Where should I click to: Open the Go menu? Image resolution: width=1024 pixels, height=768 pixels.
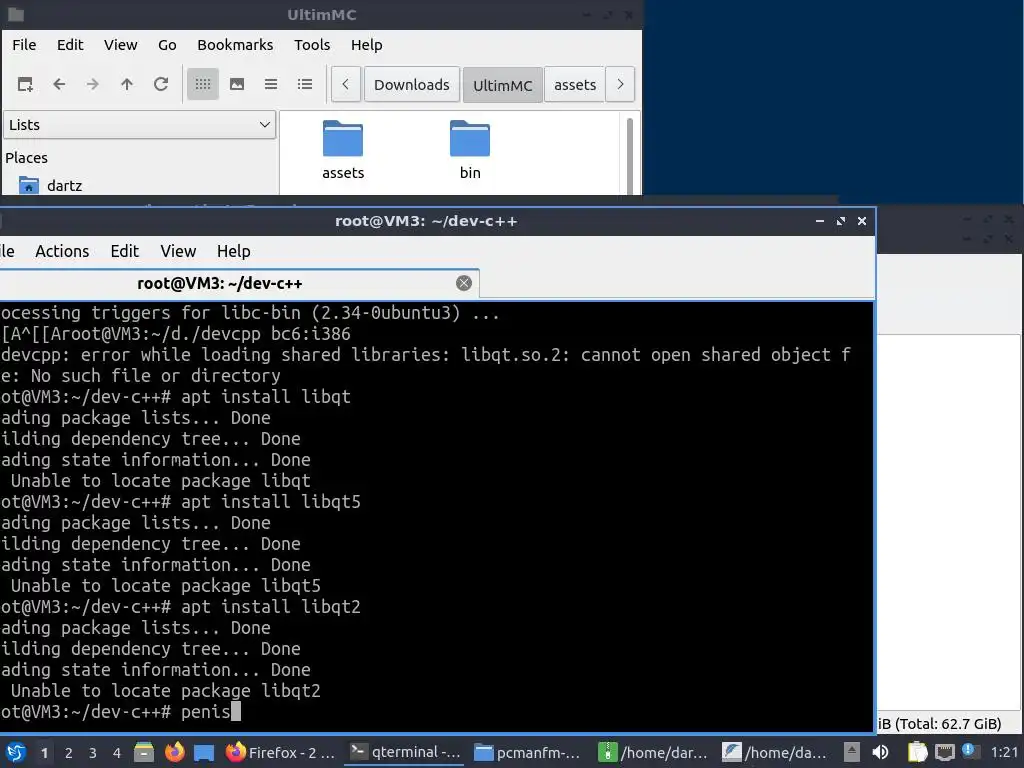tap(167, 45)
